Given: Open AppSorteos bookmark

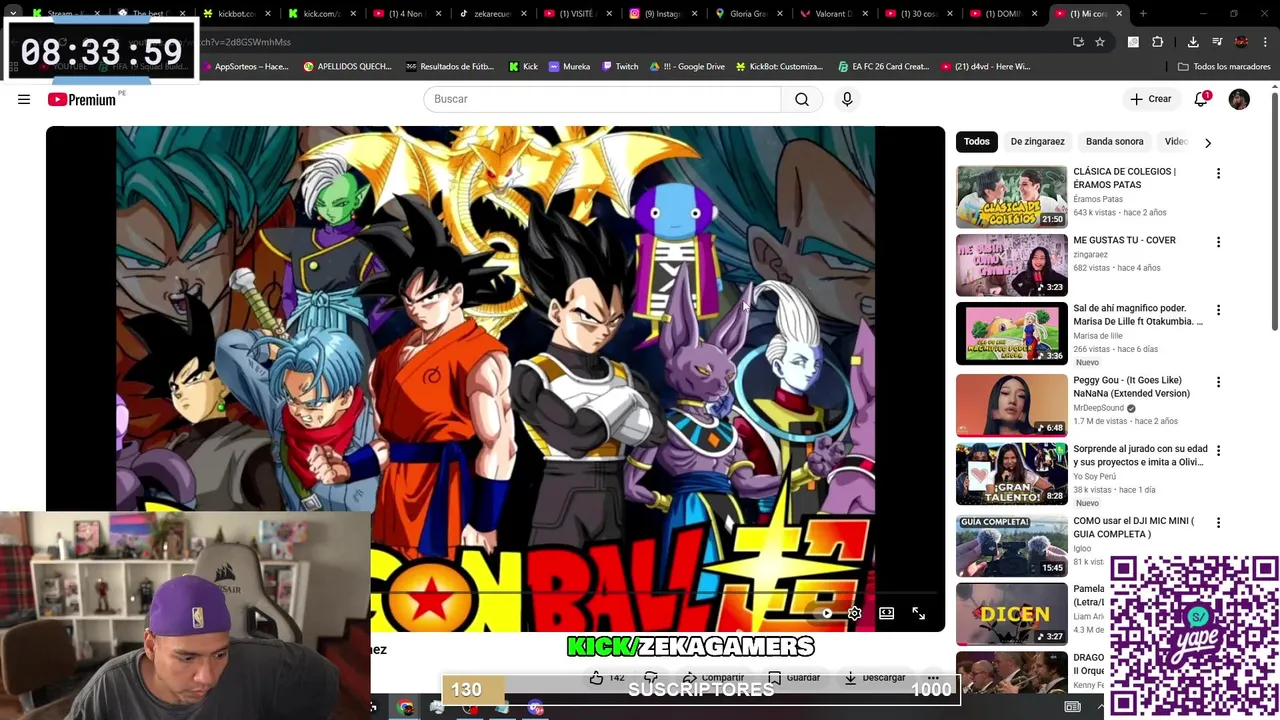Looking at the screenshot, I should [244, 66].
